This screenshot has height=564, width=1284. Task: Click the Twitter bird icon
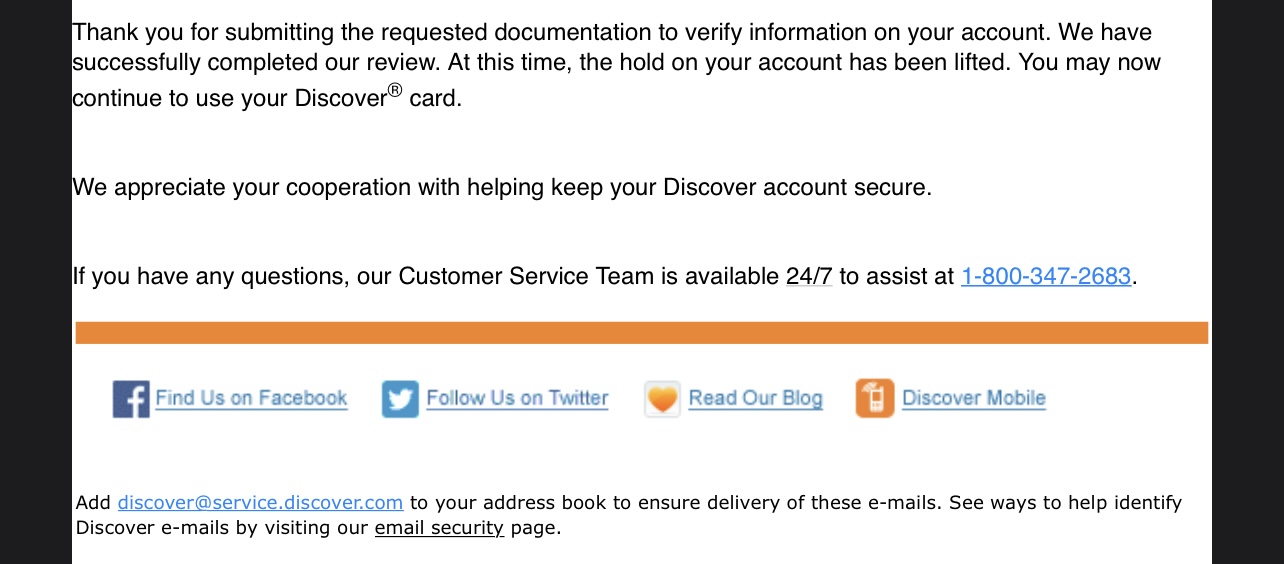coord(400,399)
